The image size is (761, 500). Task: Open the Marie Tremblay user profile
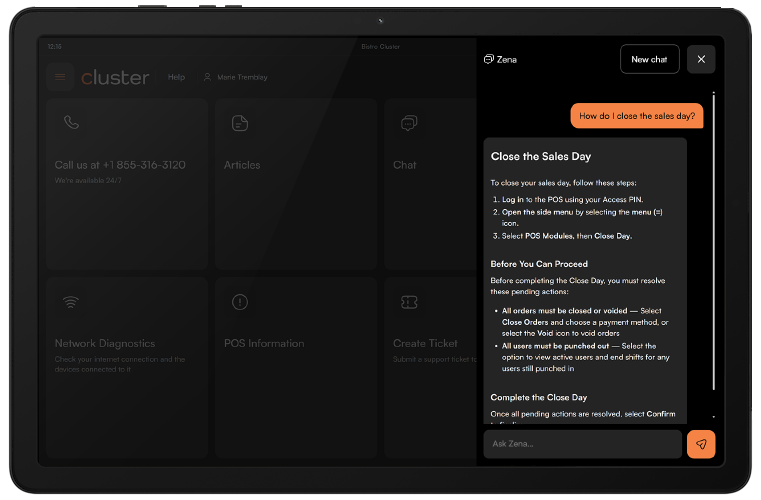[235, 77]
